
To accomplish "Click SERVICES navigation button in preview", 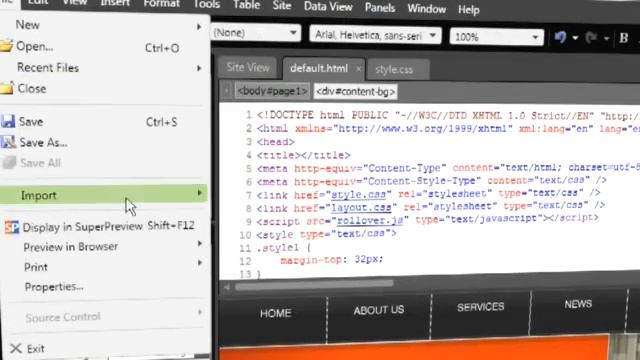I will pos(480,307).
